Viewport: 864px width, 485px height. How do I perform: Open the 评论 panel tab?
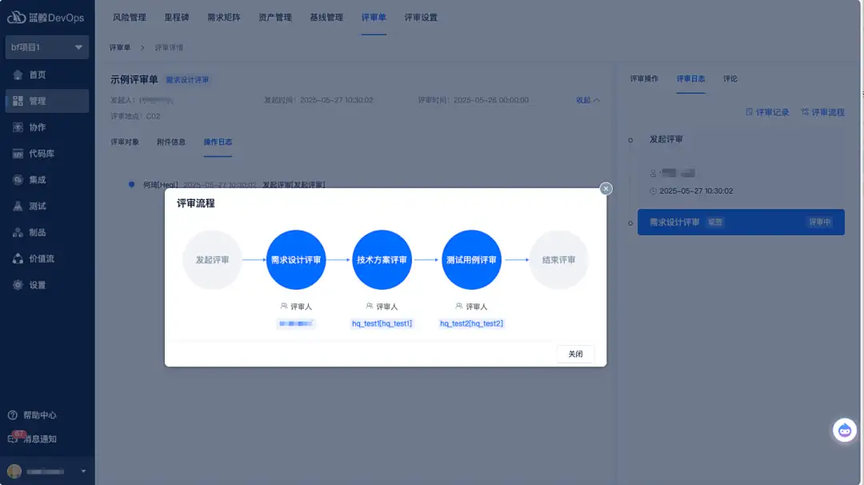click(730, 79)
